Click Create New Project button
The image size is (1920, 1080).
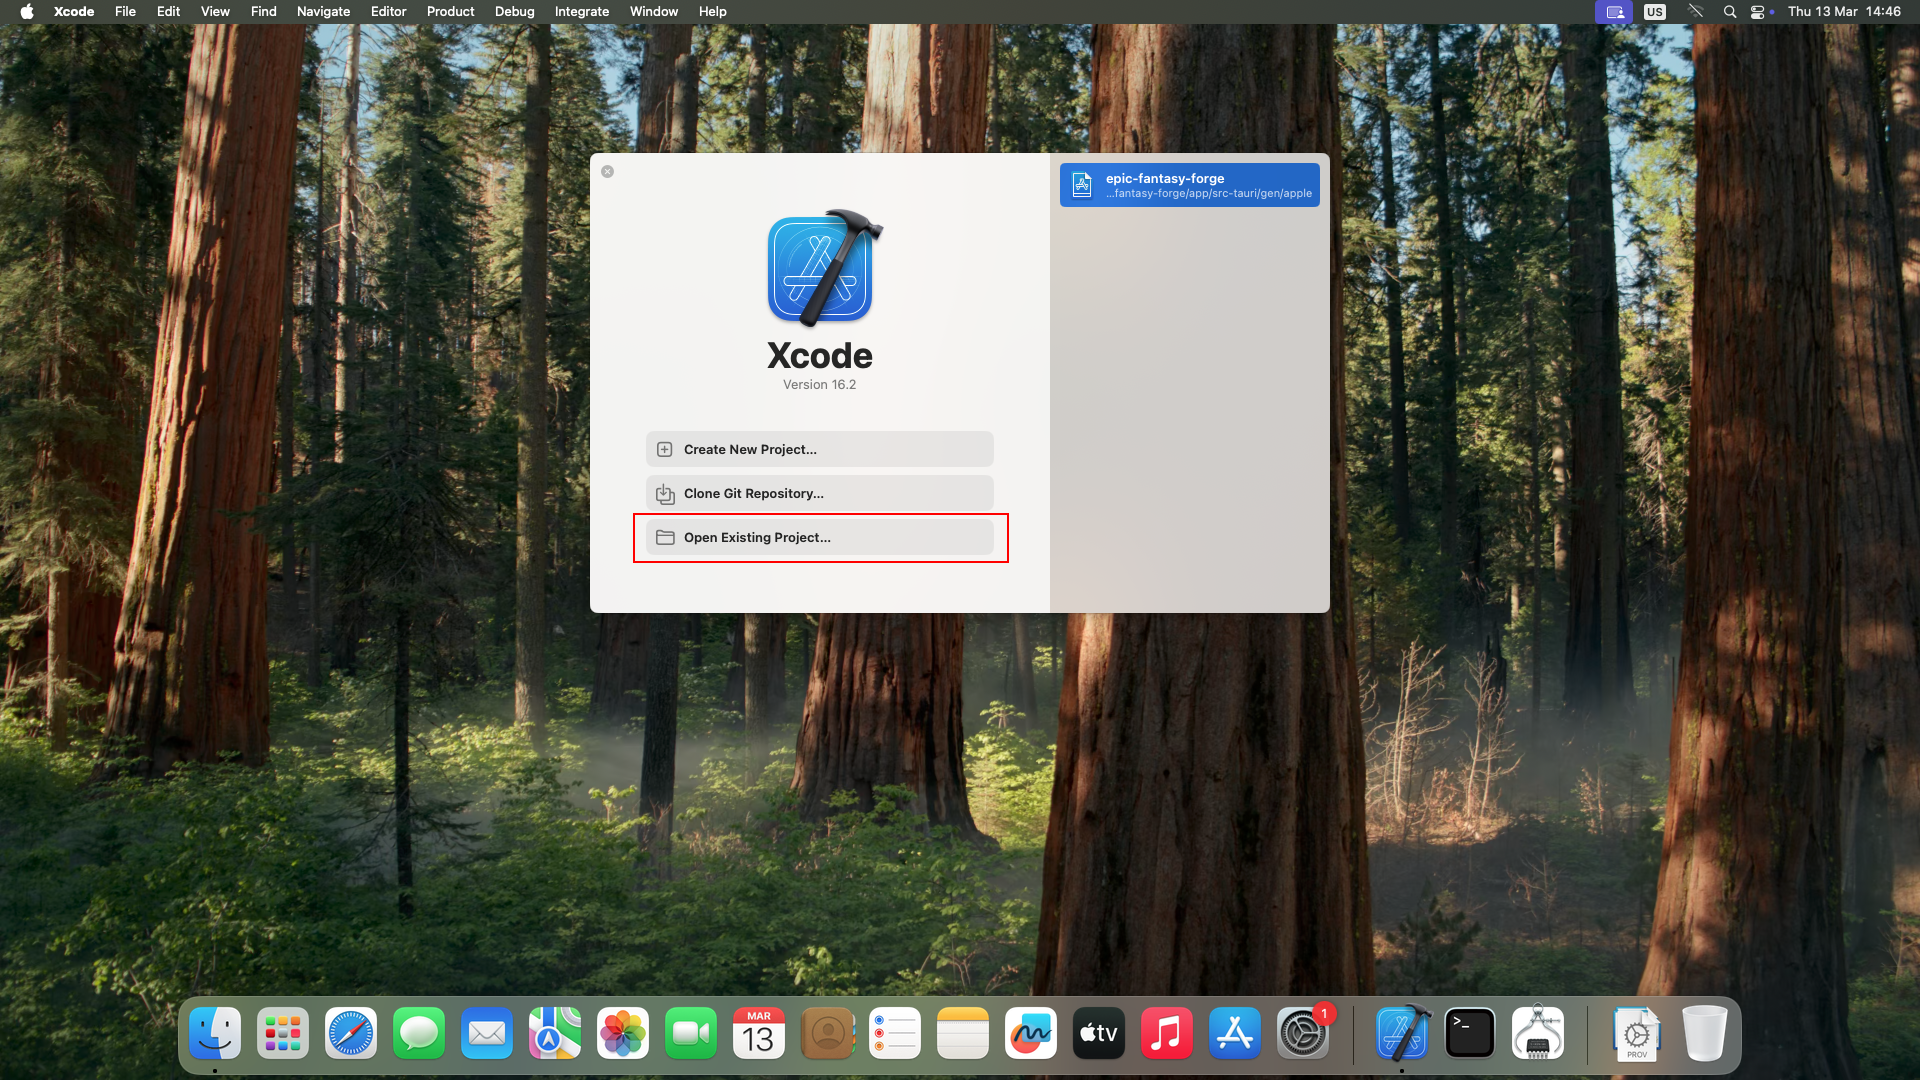[819, 449]
